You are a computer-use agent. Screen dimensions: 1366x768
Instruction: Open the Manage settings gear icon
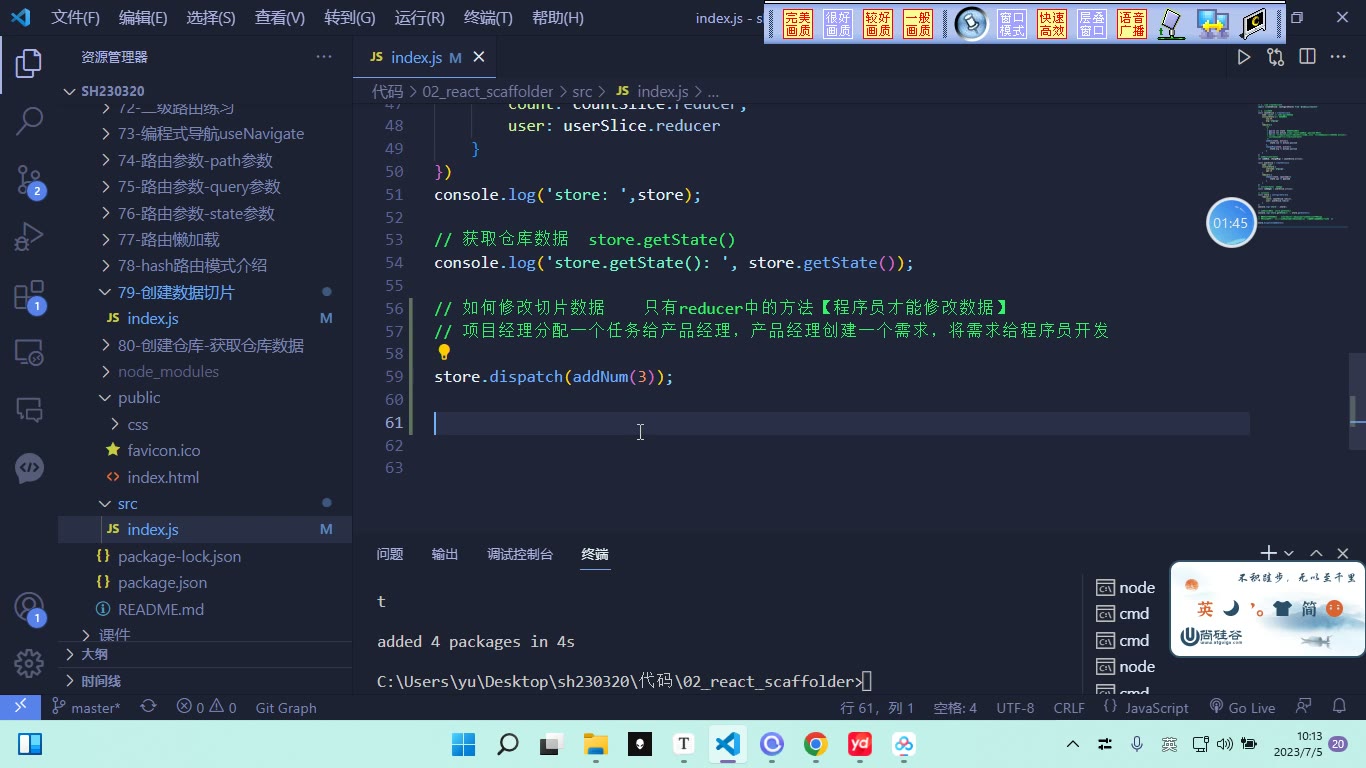coord(29,663)
